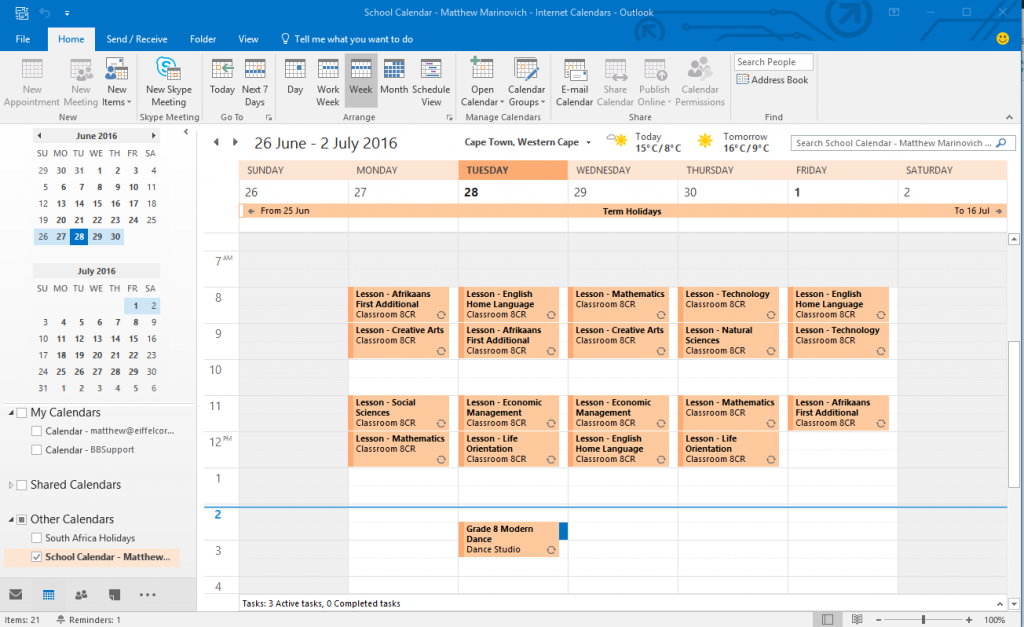Click Tell me what you want to do
The width and height of the screenshot is (1024, 627).
[347, 39]
